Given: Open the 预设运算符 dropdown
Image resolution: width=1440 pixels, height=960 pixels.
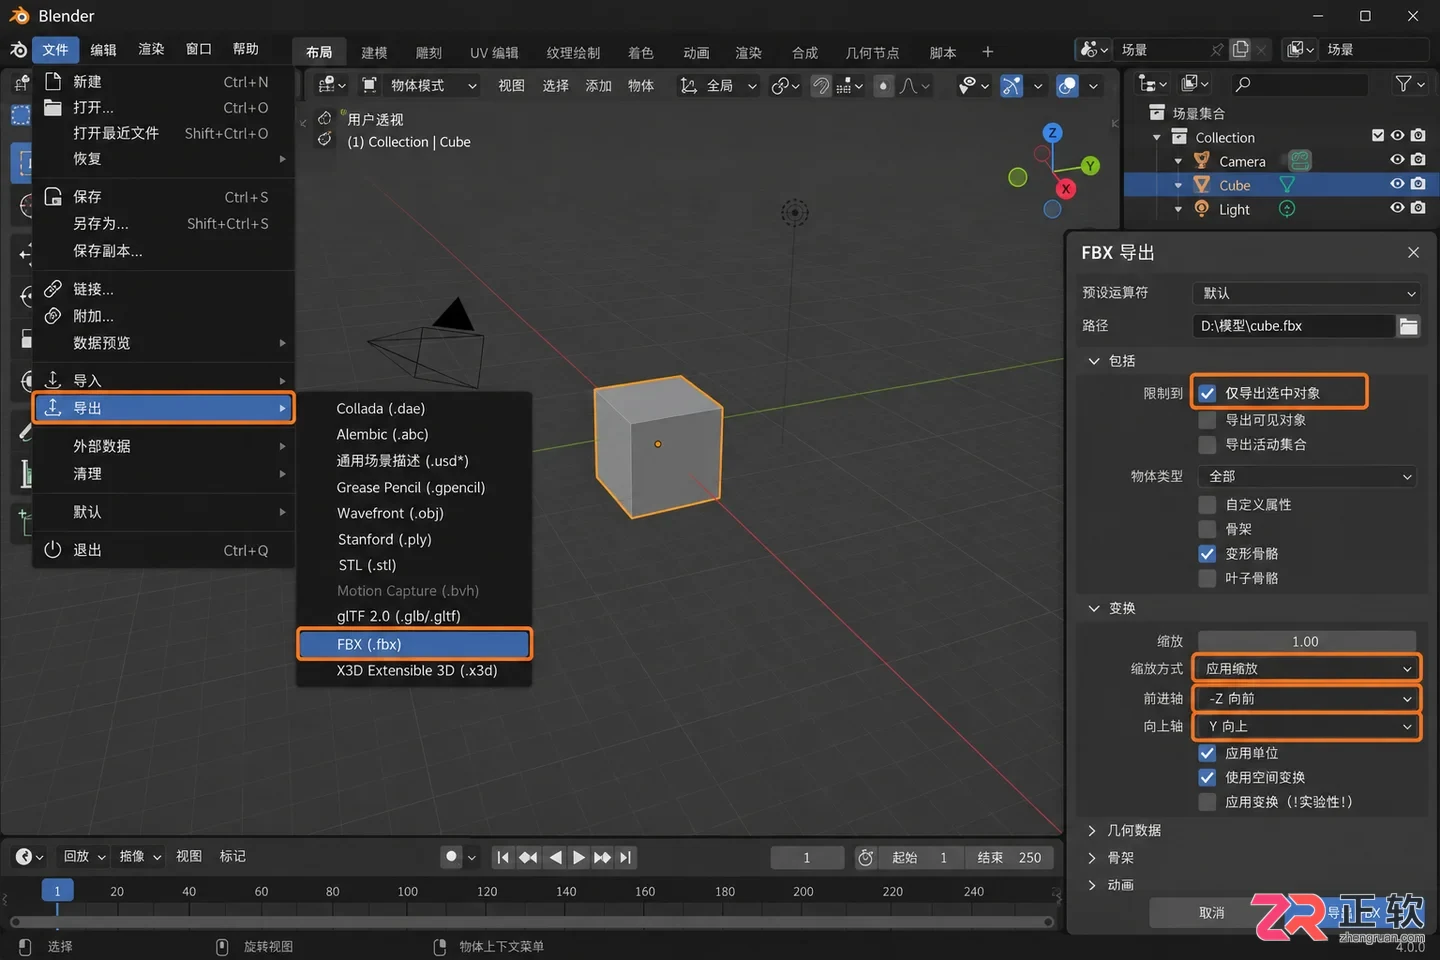Looking at the screenshot, I should (x=1307, y=293).
